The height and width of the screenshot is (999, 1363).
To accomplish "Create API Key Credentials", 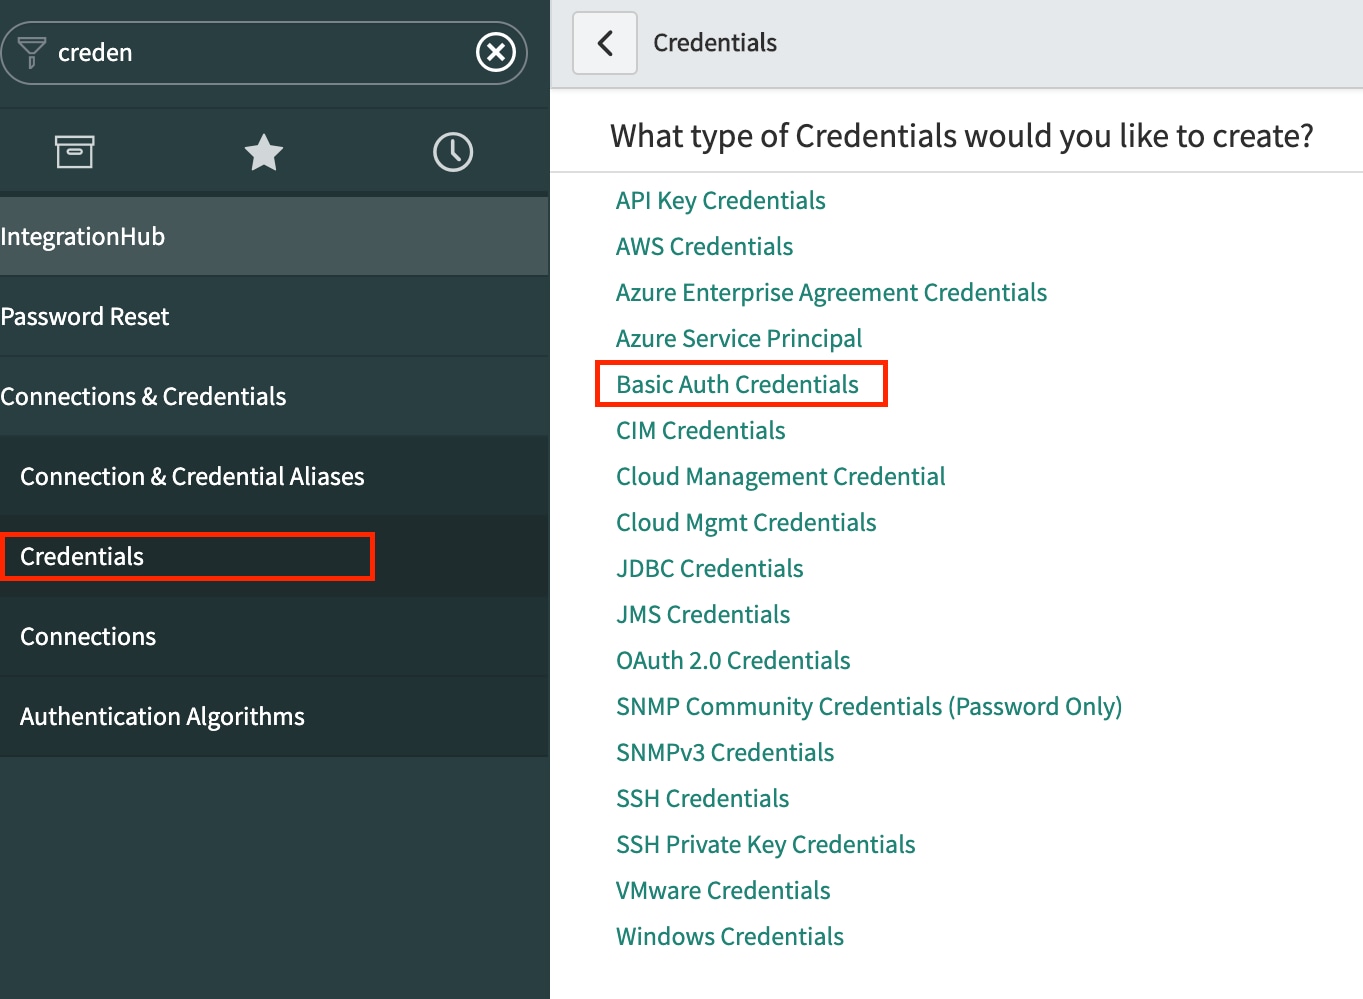I will 720,201.
